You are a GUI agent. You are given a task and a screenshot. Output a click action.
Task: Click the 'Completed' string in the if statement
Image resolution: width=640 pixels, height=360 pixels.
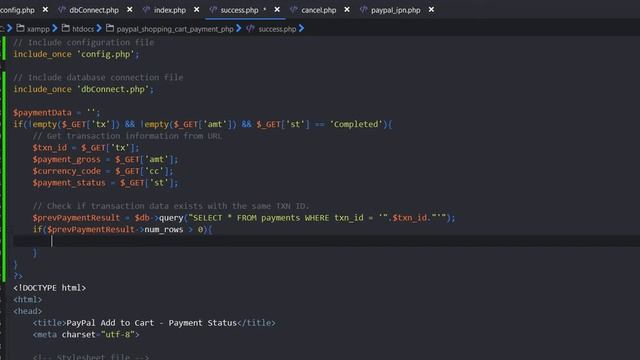(356, 124)
